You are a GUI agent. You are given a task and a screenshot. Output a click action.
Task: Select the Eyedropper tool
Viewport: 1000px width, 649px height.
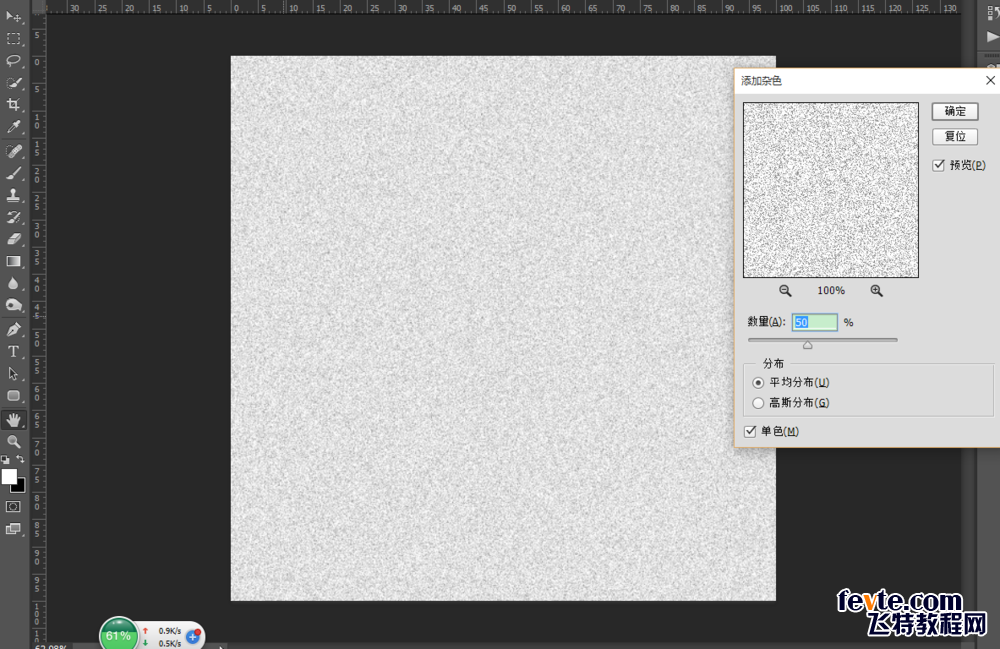click(13, 127)
